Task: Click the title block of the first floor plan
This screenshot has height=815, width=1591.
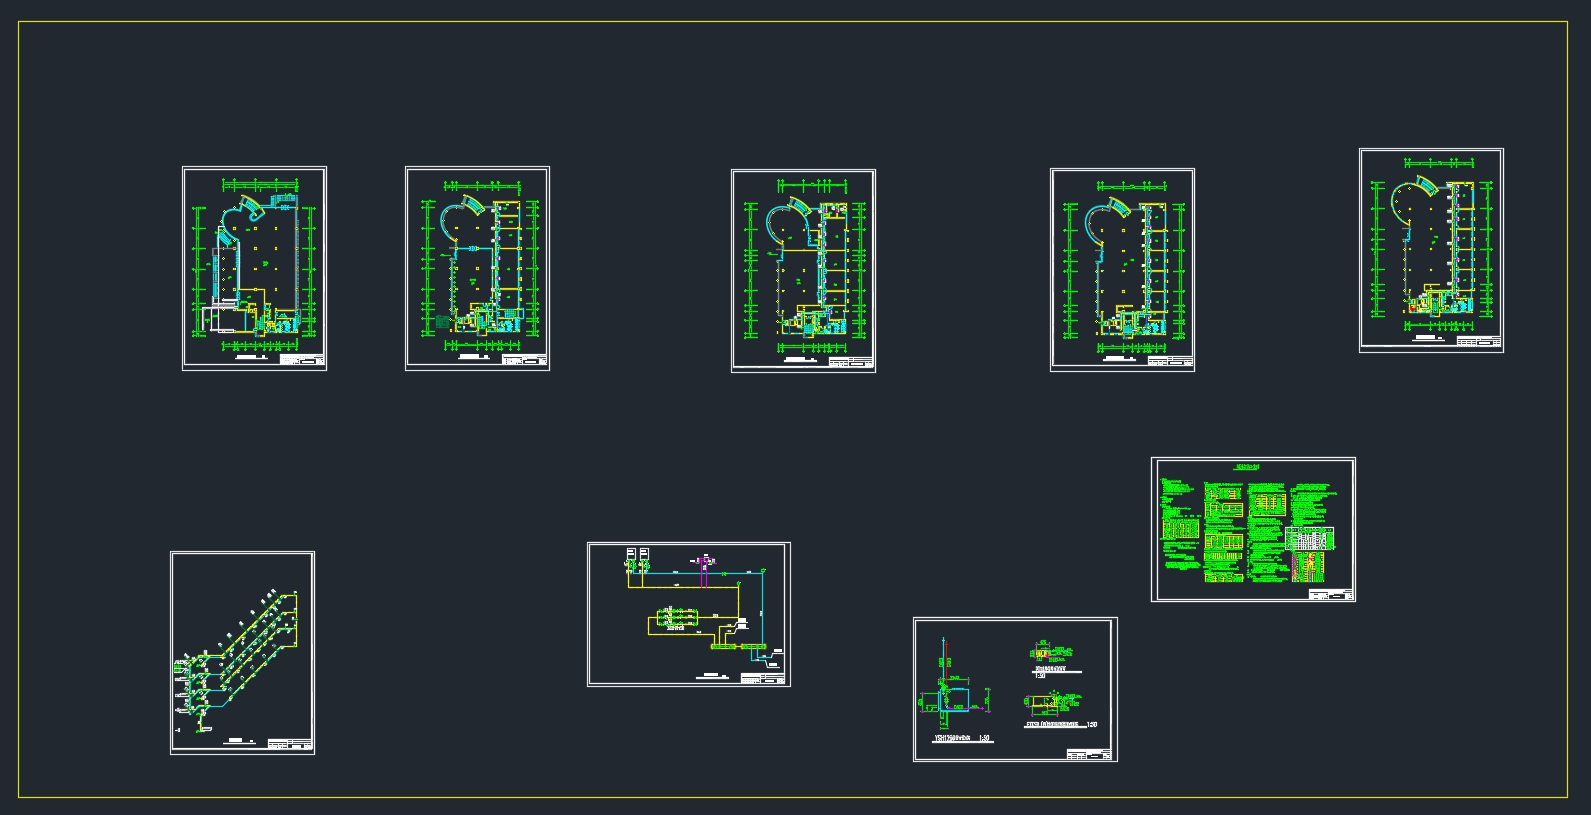Action: (x=302, y=361)
